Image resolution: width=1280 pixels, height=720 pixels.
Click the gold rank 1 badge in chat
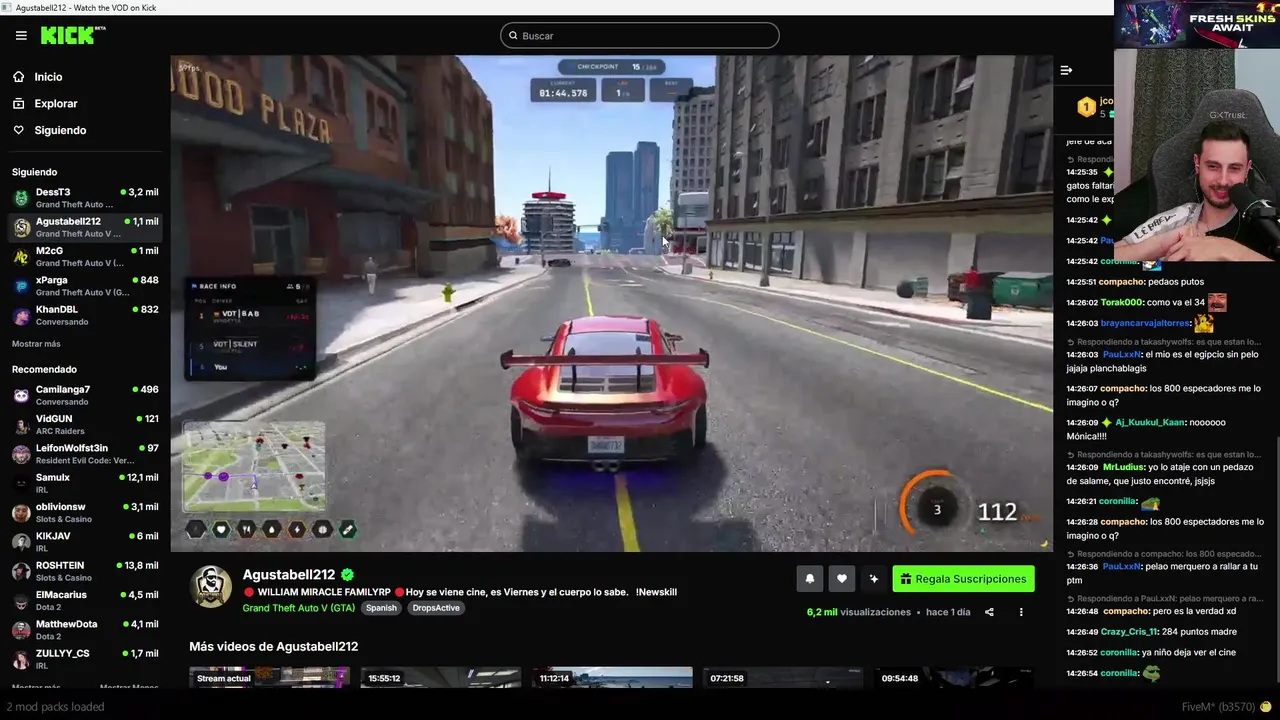(x=1086, y=106)
